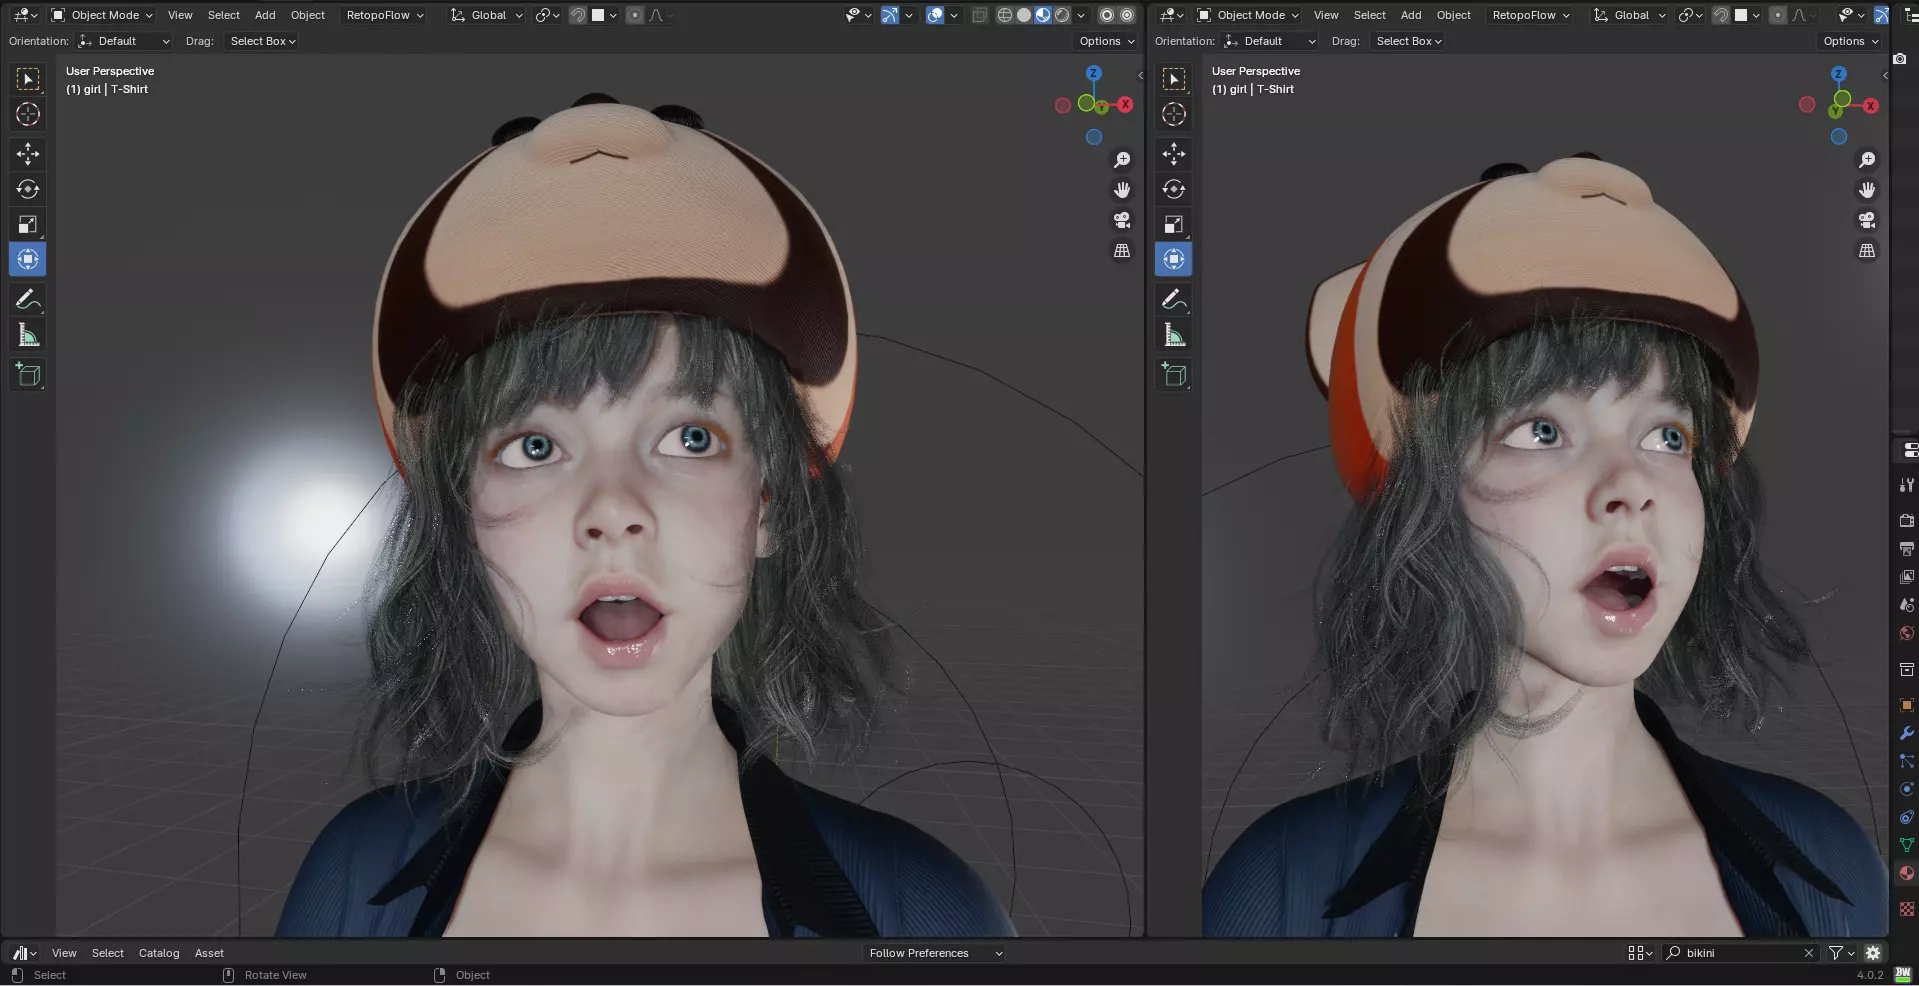Screen dimensions: 1919x986
Task: Open the Add menu in left viewport
Action: tap(265, 15)
